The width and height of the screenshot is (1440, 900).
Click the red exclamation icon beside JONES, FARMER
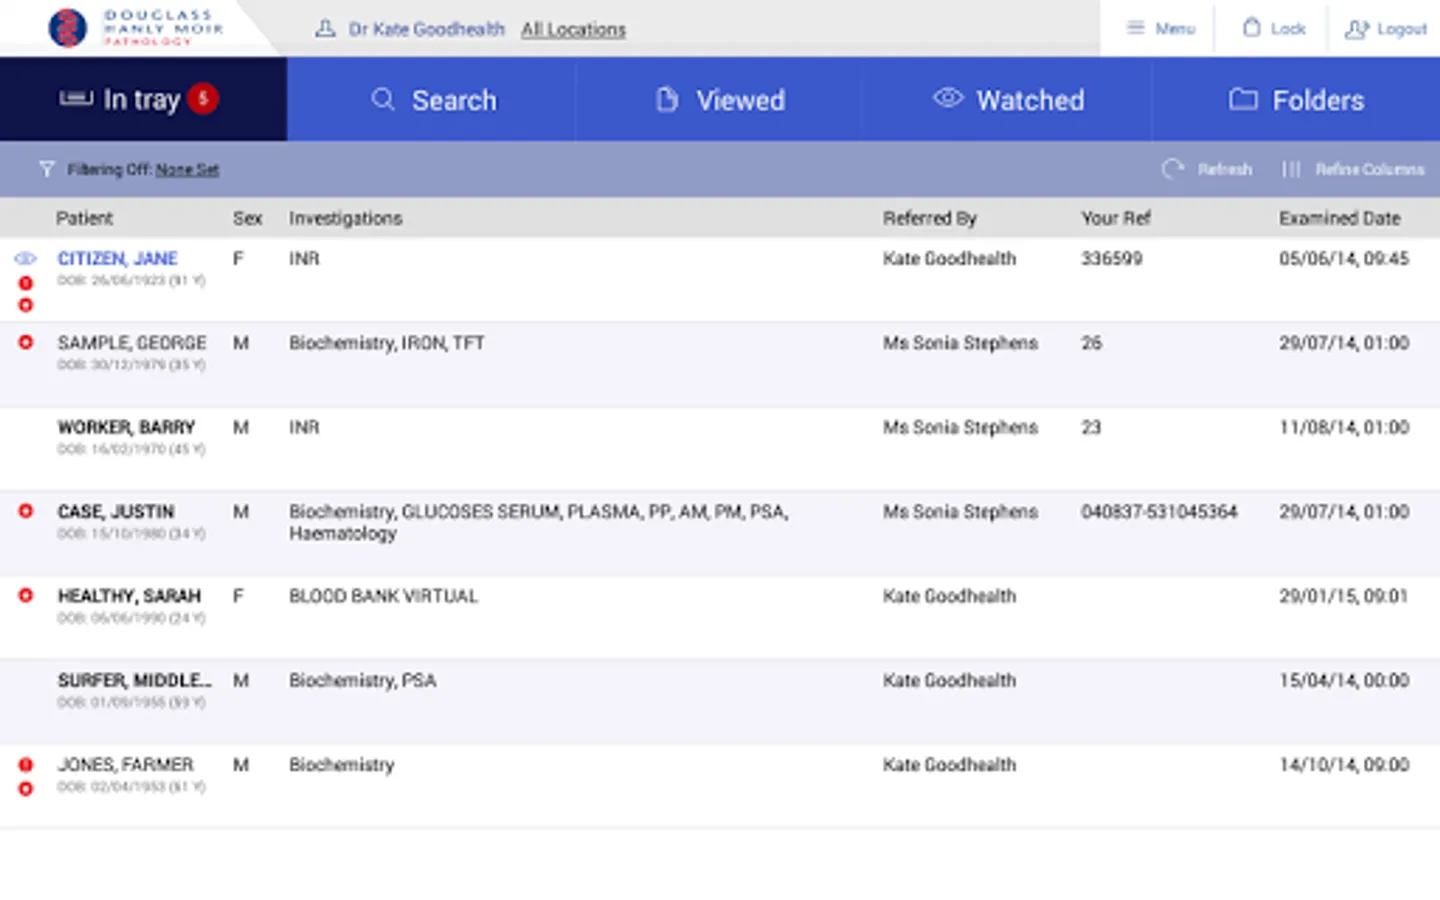(x=26, y=765)
